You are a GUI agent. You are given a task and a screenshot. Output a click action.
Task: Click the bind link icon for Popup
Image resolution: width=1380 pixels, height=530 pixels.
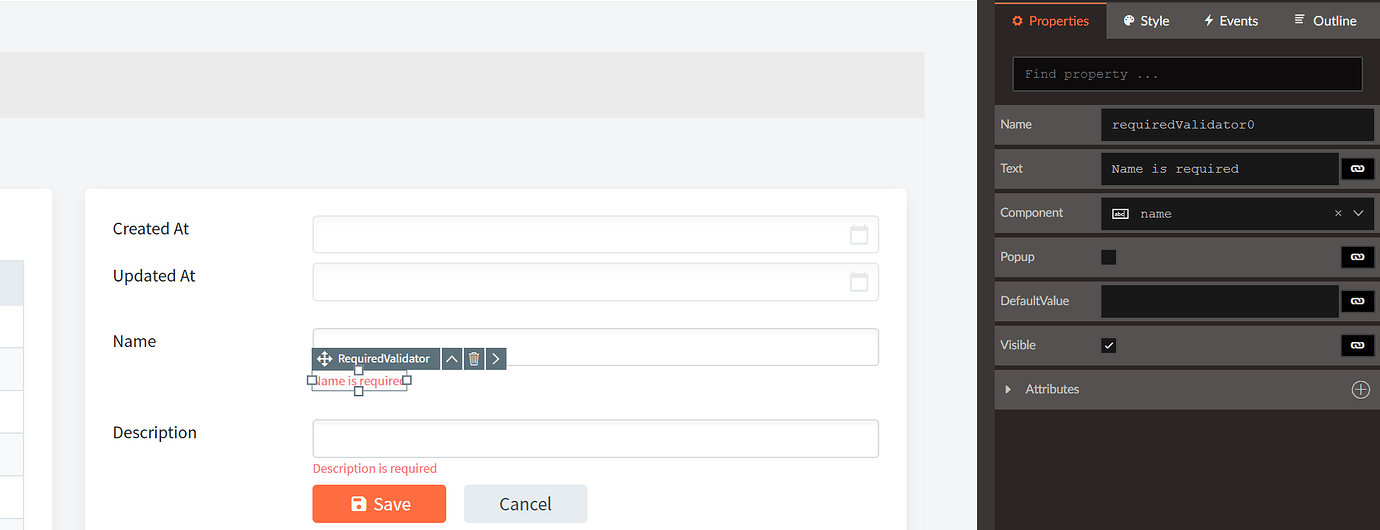(1357, 257)
